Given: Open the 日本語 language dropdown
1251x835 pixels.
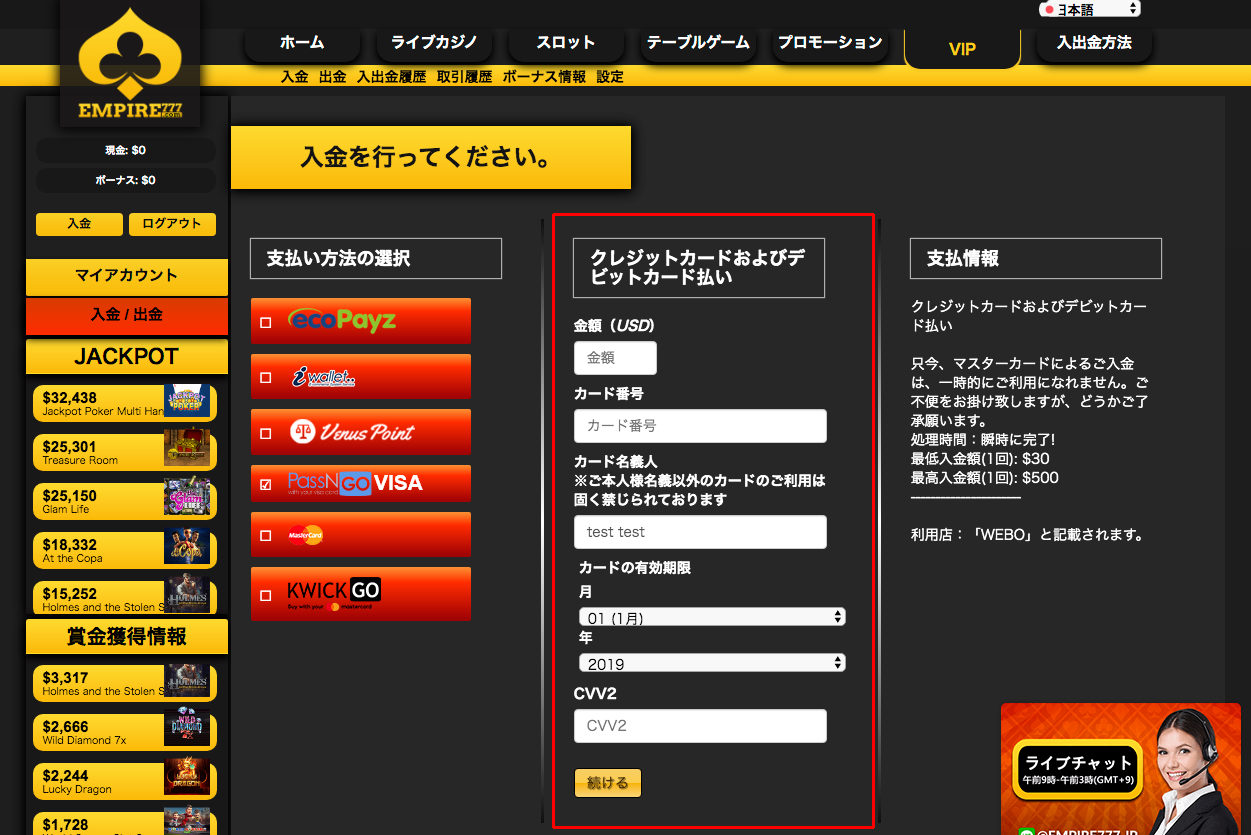Looking at the screenshot, I should click(1090, 9).
